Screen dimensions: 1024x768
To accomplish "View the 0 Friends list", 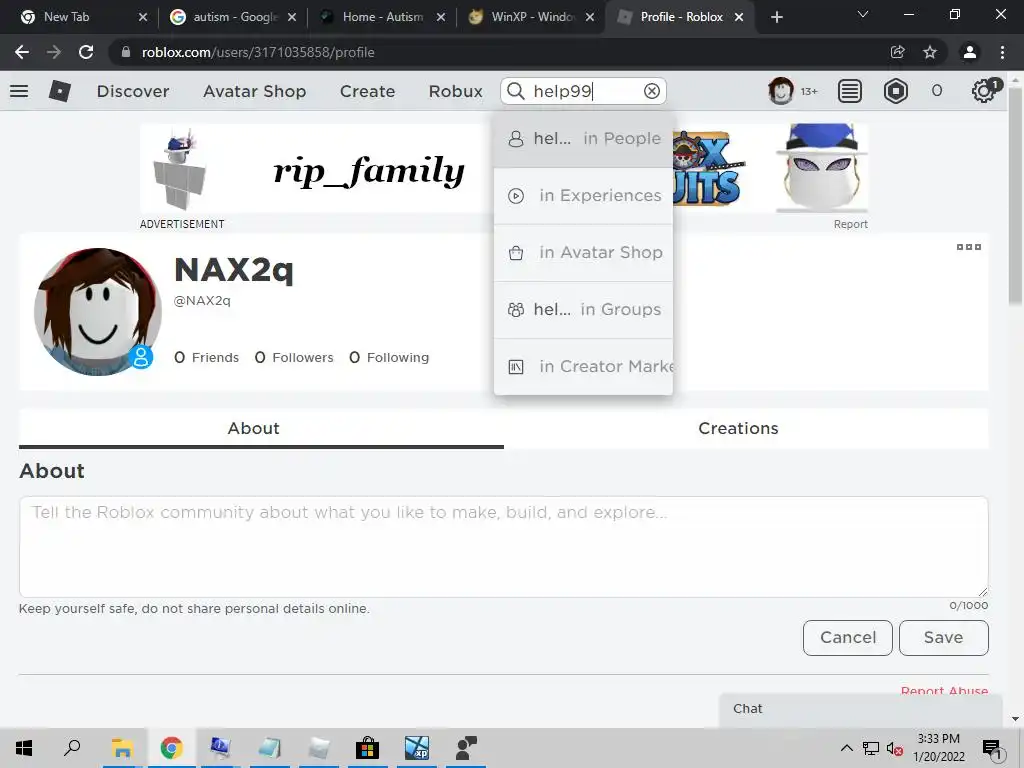I will pos(206,357).
